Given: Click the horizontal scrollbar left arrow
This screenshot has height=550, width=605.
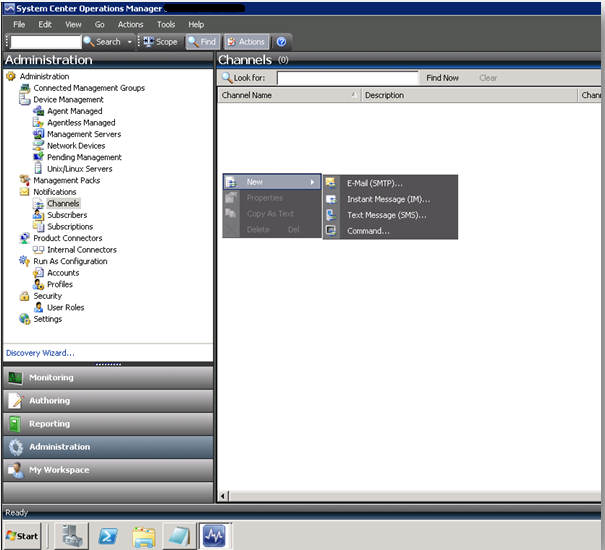Looking at the screenshot, I should [223, 496].
